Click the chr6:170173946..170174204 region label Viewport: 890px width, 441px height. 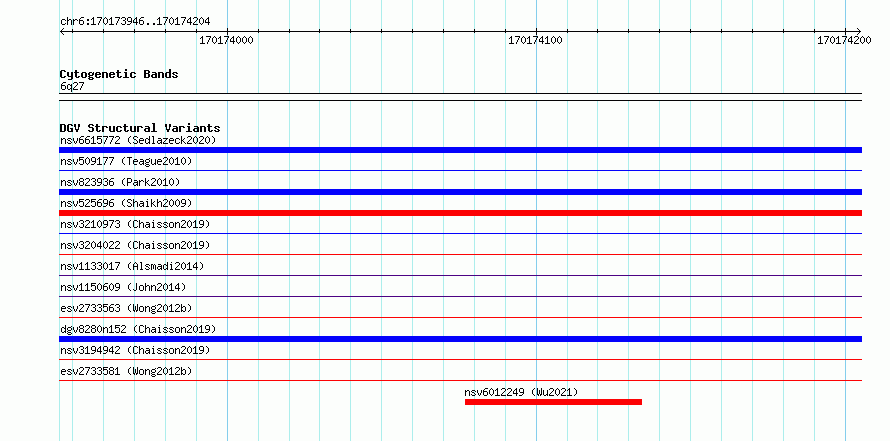point(135,22)
